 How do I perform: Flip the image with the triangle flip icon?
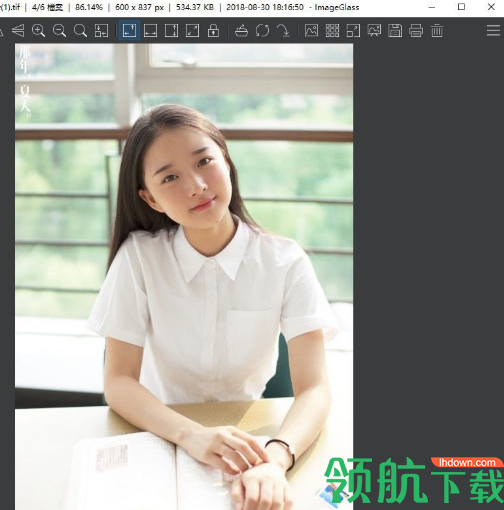(x=18, y=31)
